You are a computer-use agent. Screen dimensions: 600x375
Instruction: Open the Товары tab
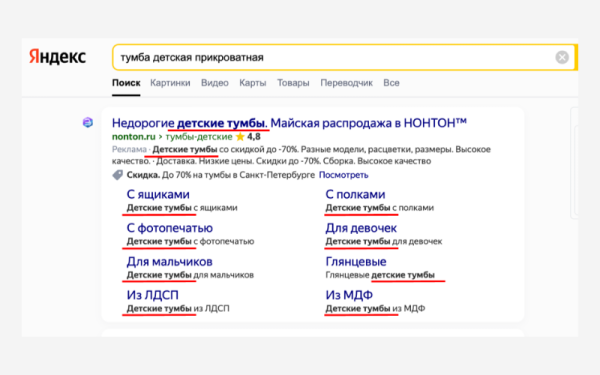point(293,83)
